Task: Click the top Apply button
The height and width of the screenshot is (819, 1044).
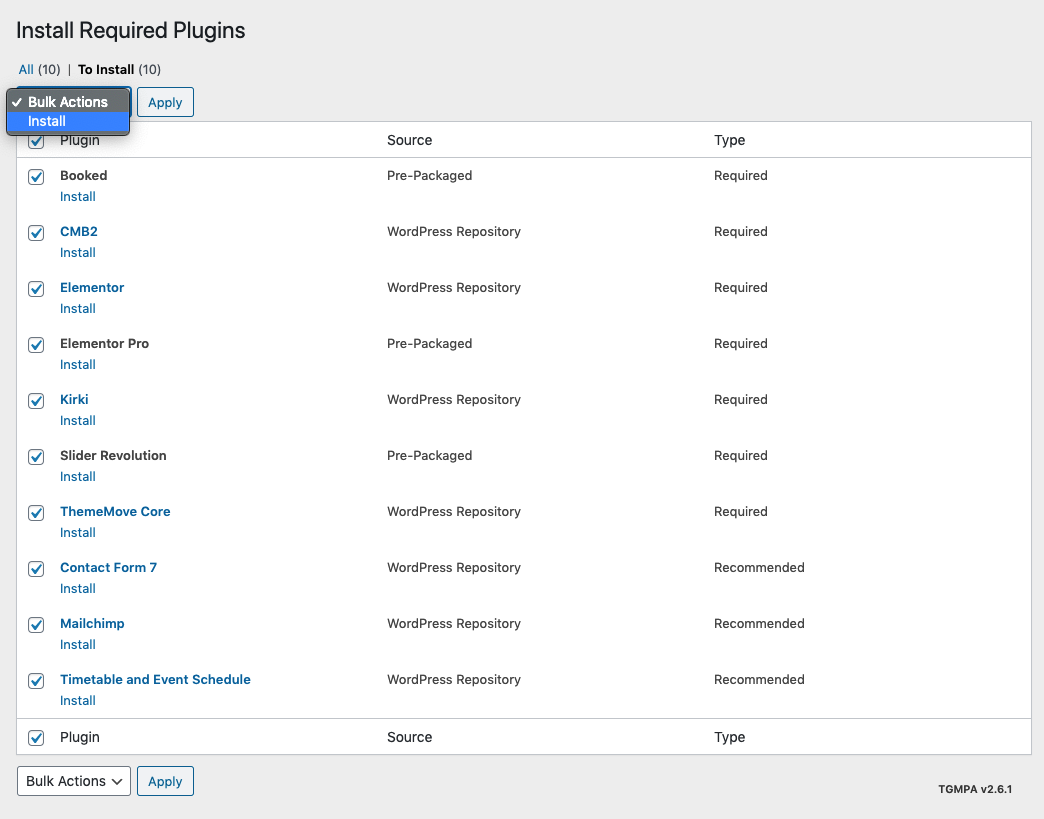Action: [x=165, y=102]
